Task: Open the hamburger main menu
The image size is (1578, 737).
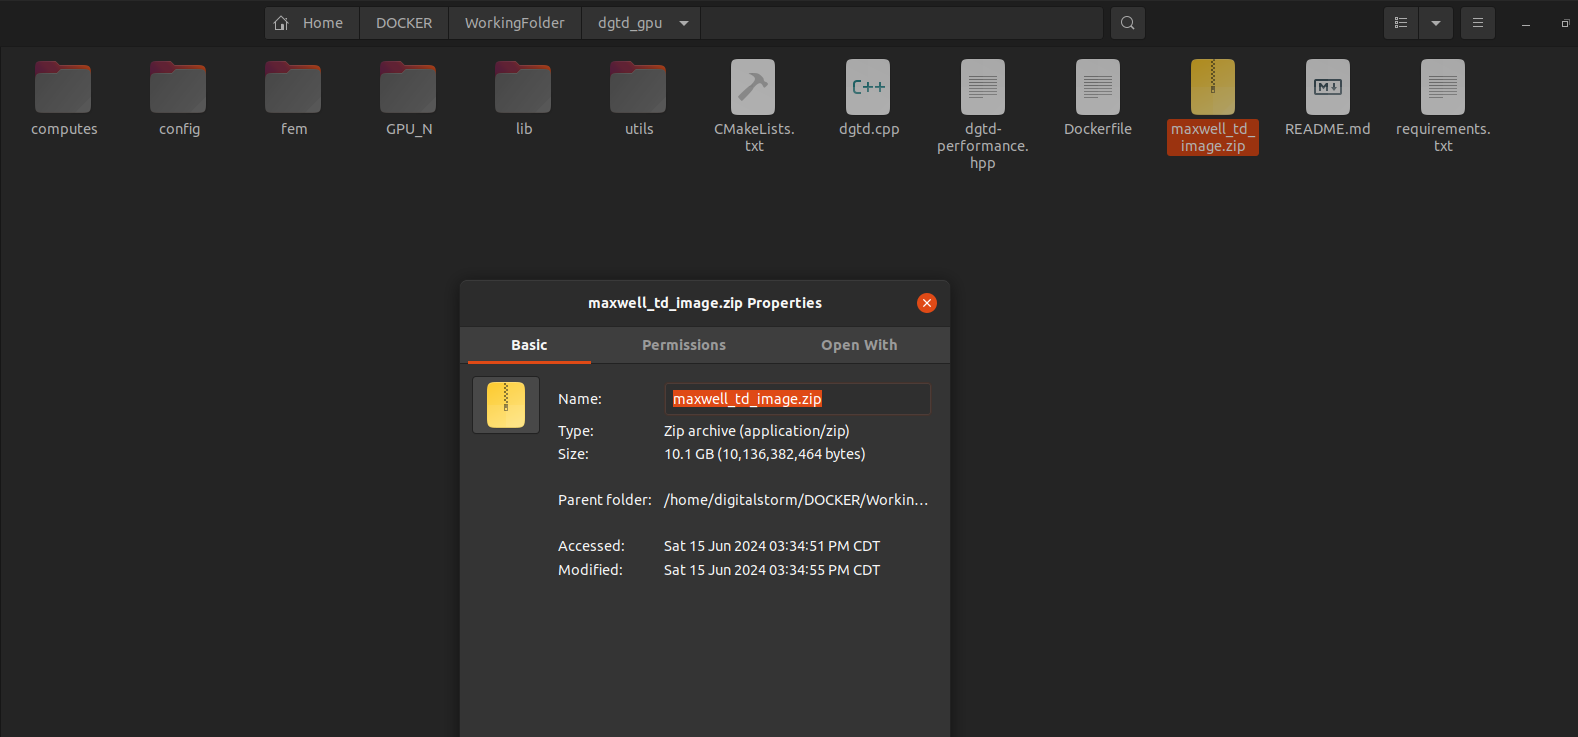Action: pyautogui.click(x=1477, y=23)
